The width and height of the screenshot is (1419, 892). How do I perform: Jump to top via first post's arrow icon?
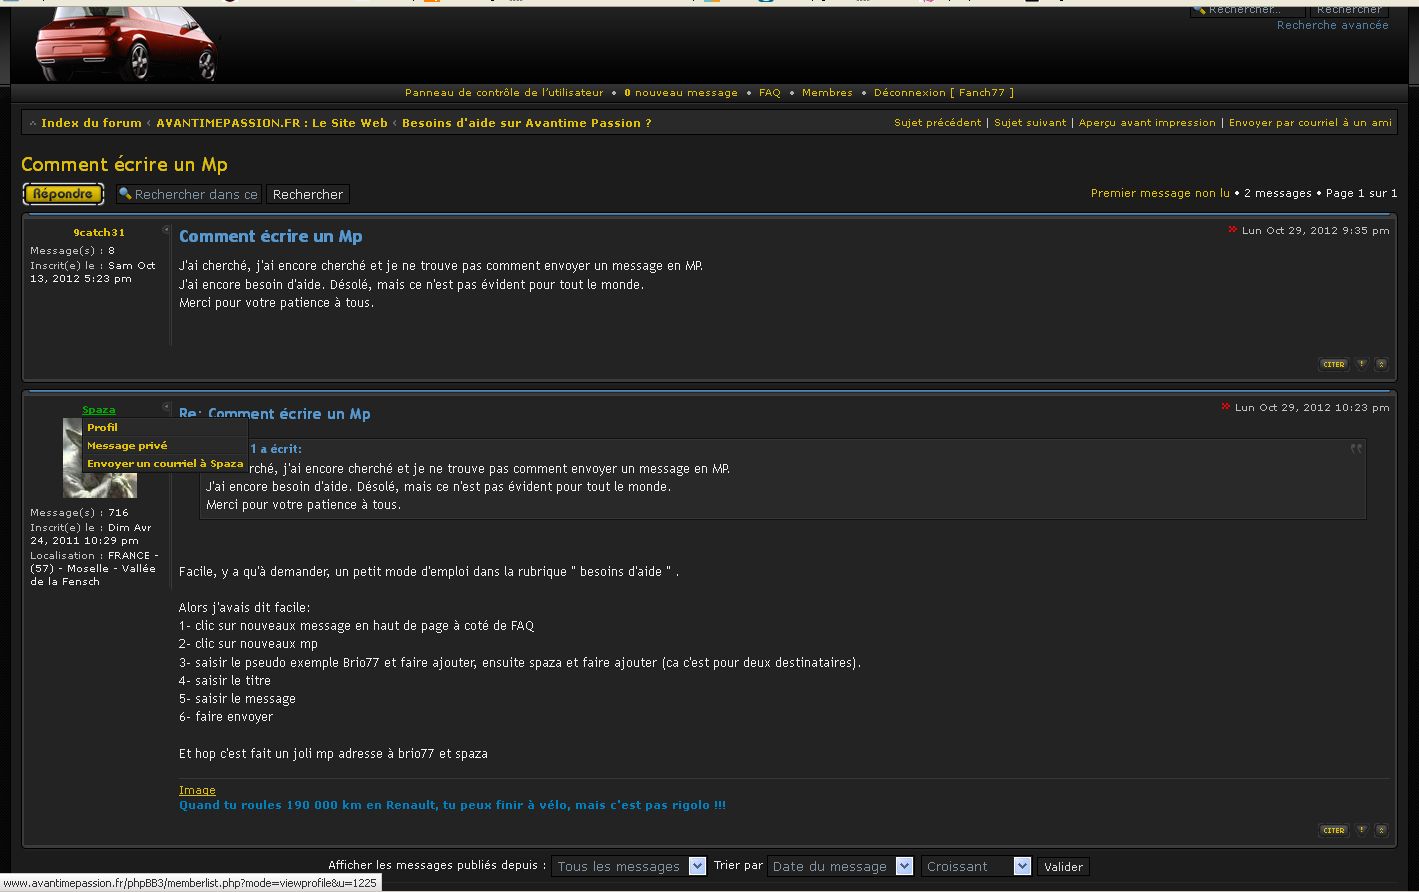pyautogui.click(x=1381, y=365)
